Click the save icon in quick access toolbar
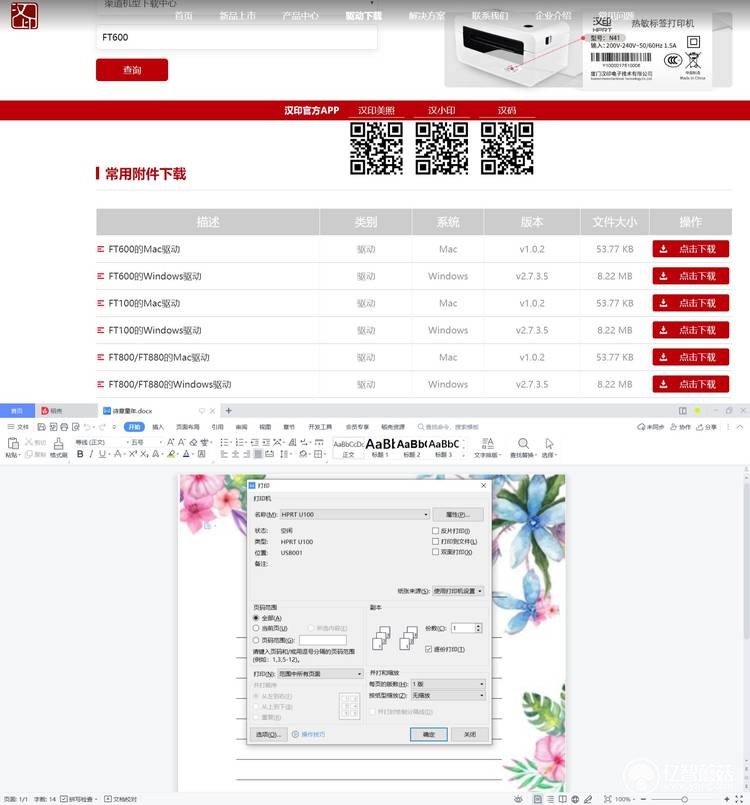Image resolution: width=750 pixels, height=805 pixels. pyautogui.click(x=42, y=427)
